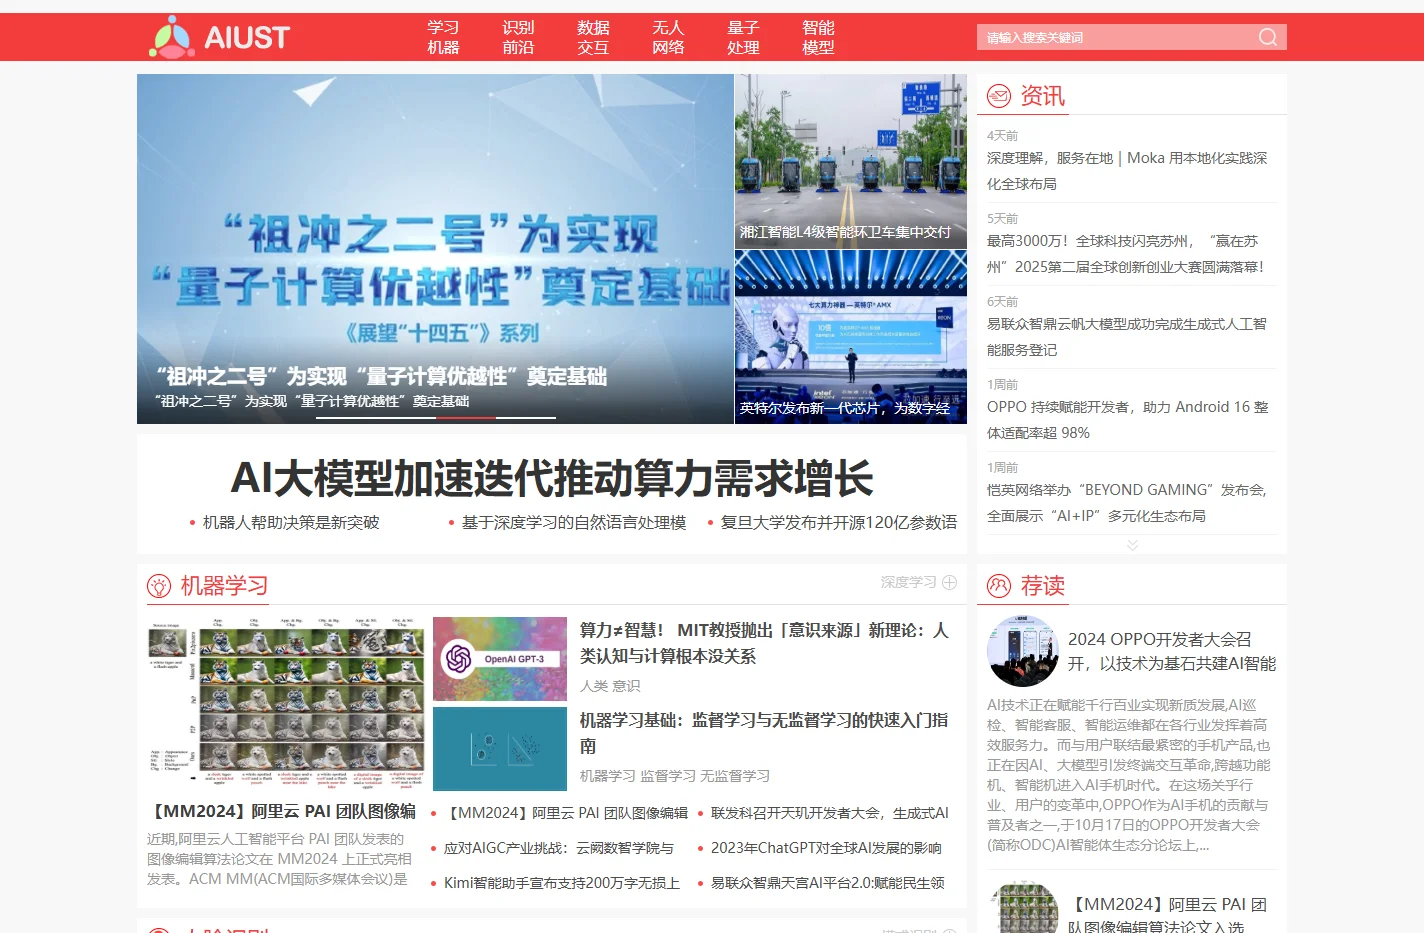Image resolution: width=1424 pixels, height=933 pixels.
Task: Open the round OPPO developer conference thumbnail
Action: coord(1023,651)
